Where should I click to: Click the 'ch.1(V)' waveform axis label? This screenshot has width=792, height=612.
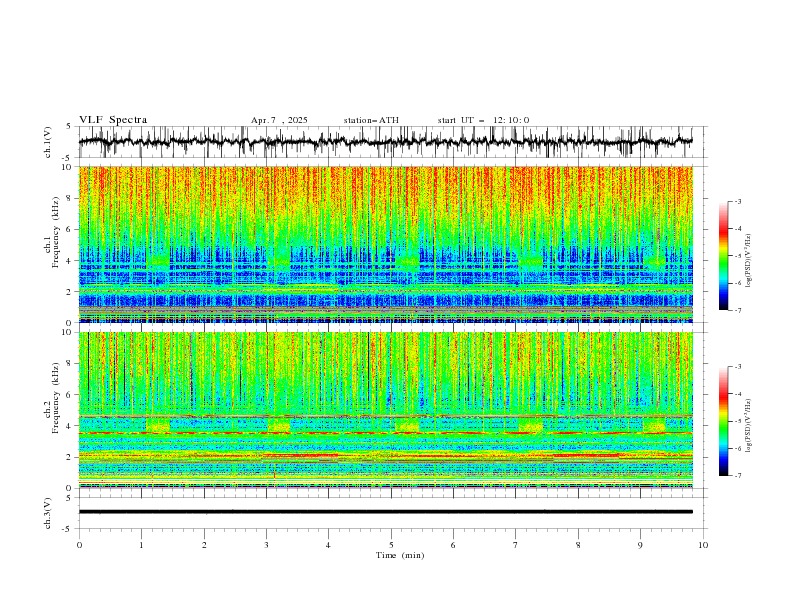(48, 142)
